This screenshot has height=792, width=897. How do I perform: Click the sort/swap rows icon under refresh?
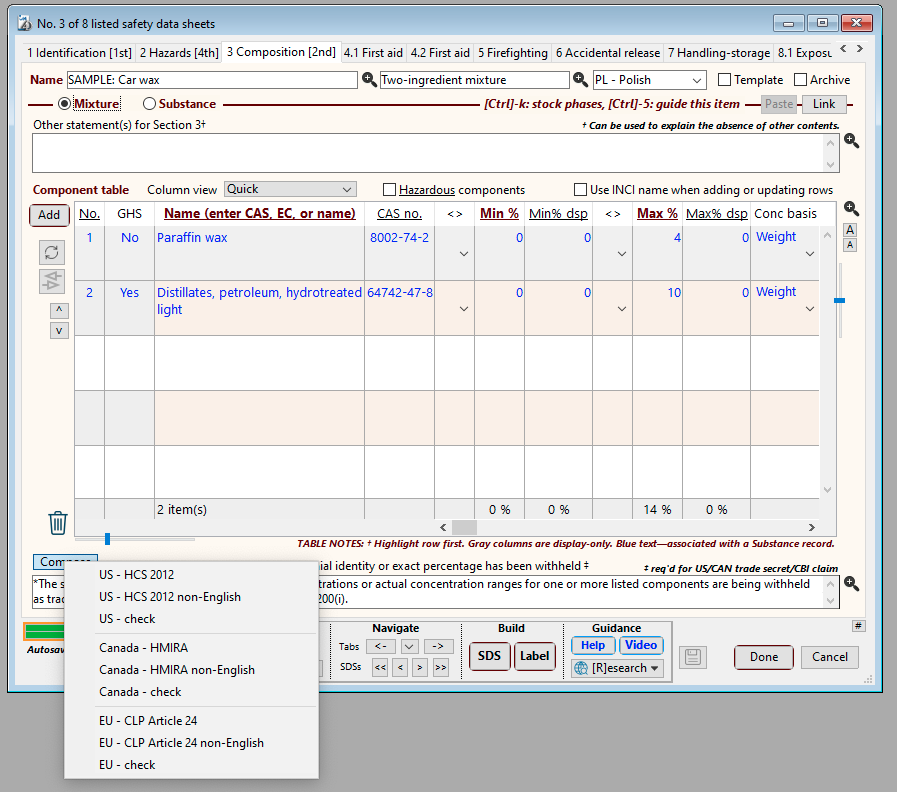pyautogui.click(x=51, y=281)
